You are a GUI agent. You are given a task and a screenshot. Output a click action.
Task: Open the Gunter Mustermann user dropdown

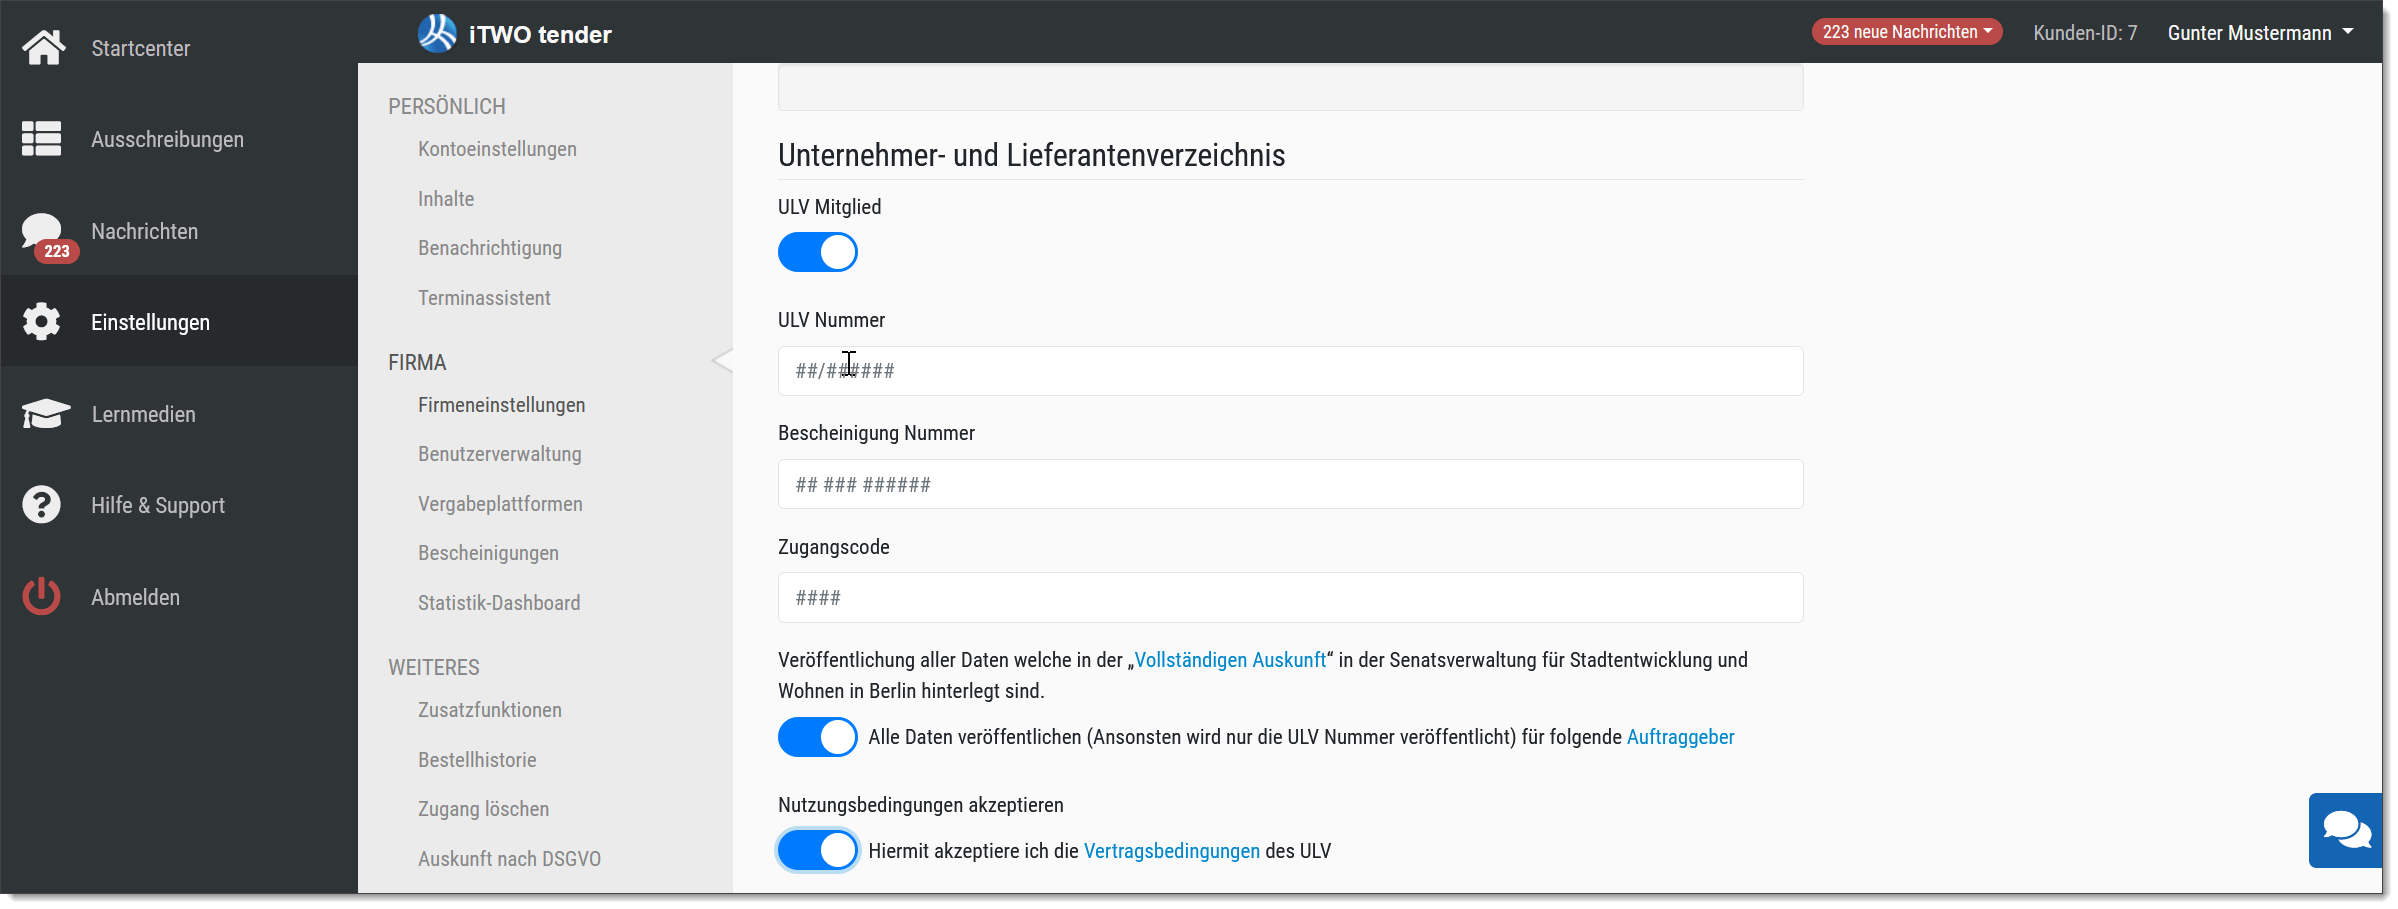click(x=2260, y=33)
